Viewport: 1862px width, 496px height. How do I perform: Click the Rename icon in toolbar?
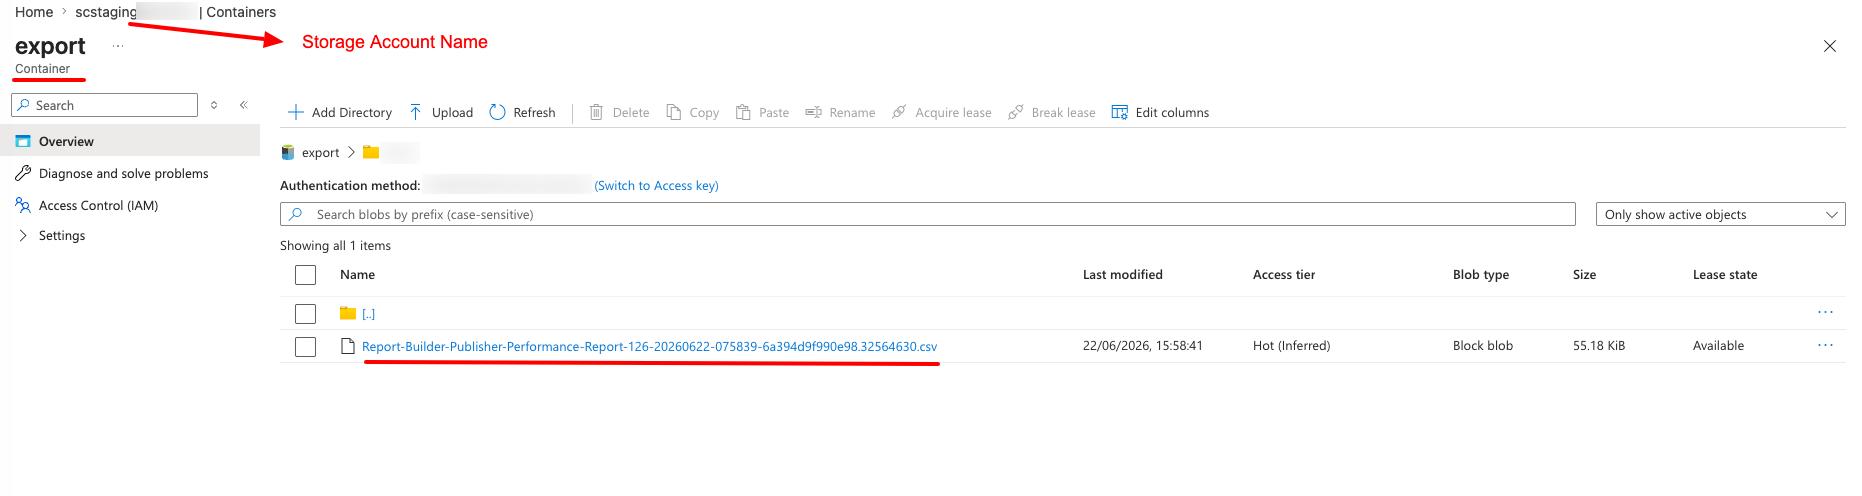click(813, 112)
